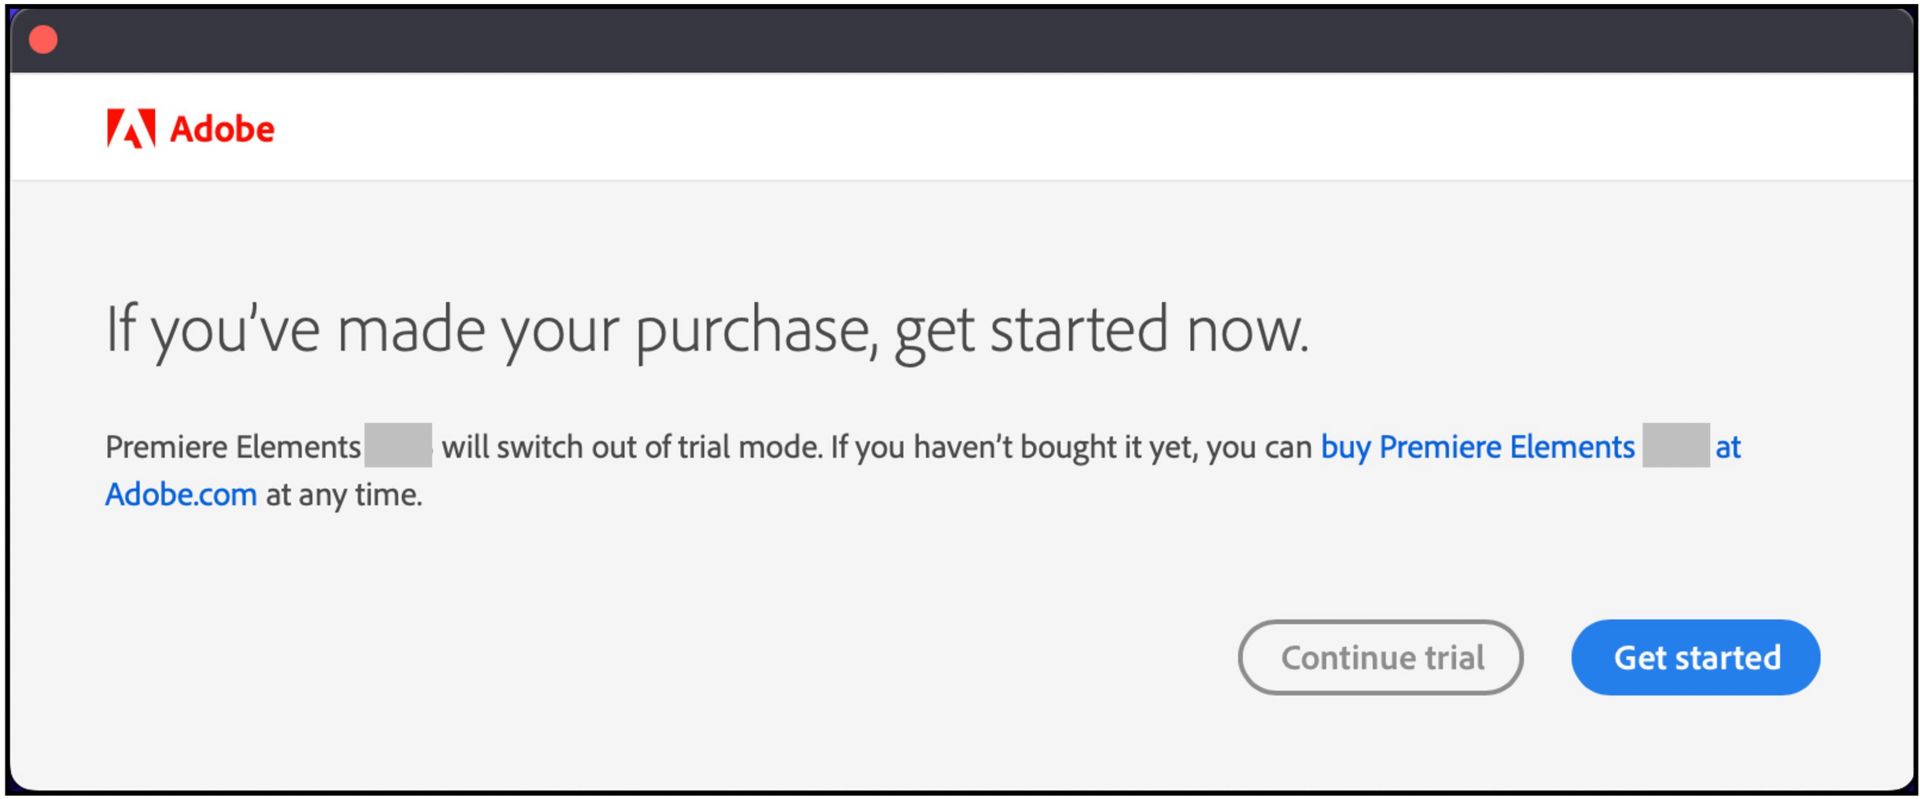Click the blue "at" link text

(x=1728, y=447)
